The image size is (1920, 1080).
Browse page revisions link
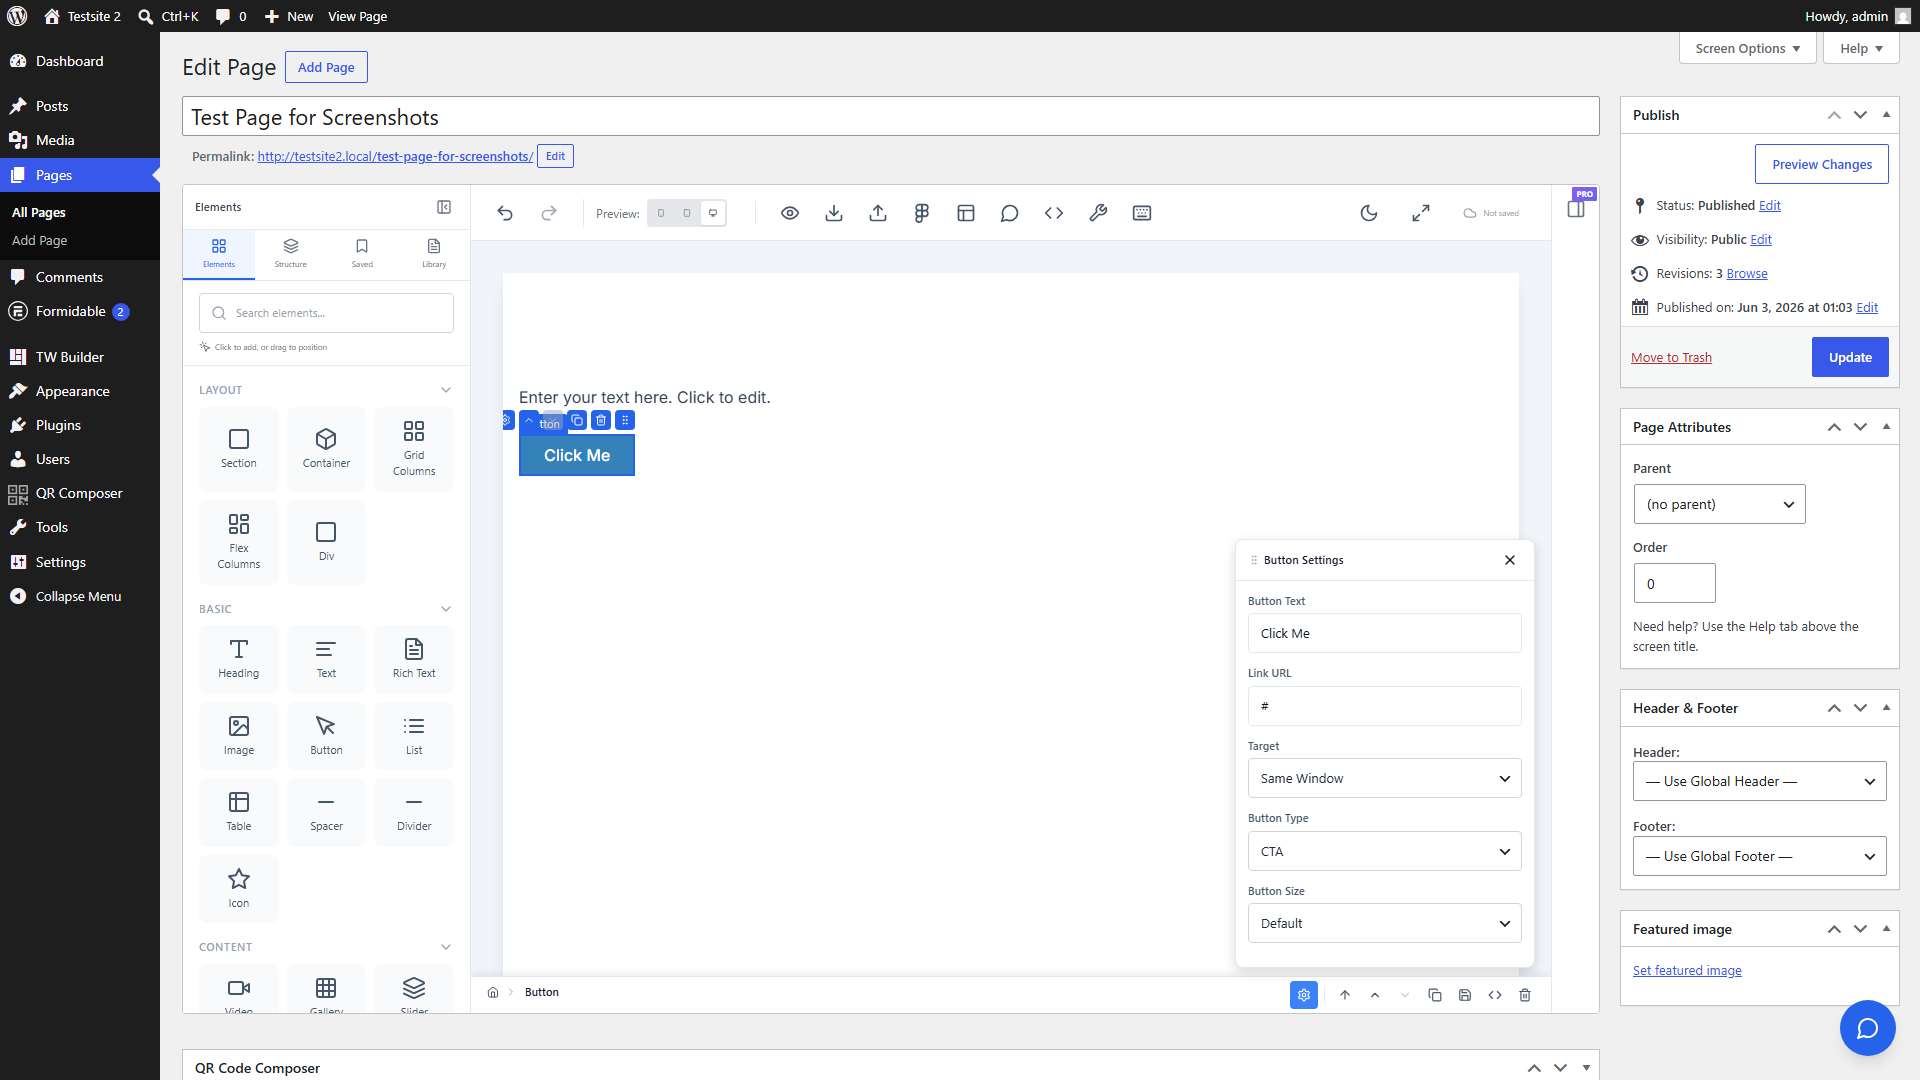click(1747, 273)
